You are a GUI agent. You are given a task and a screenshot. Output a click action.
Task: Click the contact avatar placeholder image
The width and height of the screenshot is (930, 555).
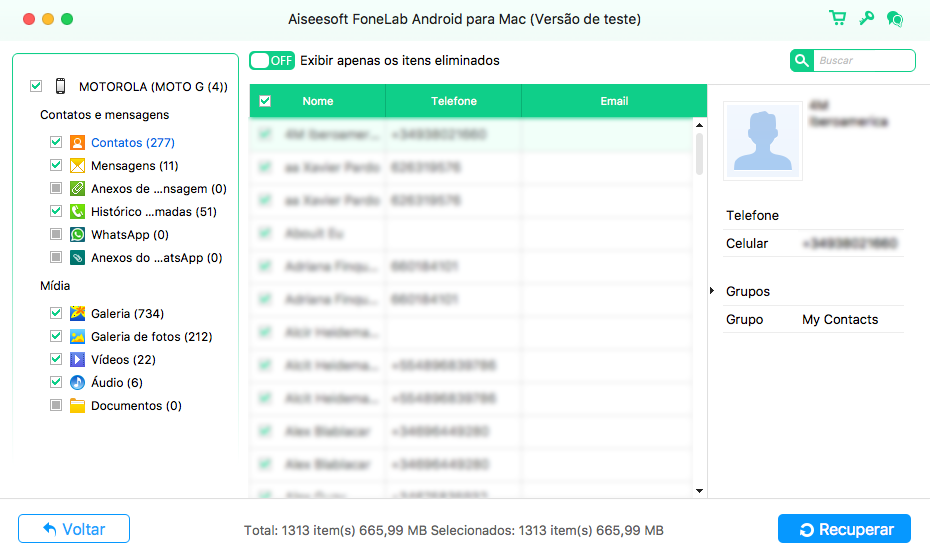[x=763, y=141]
